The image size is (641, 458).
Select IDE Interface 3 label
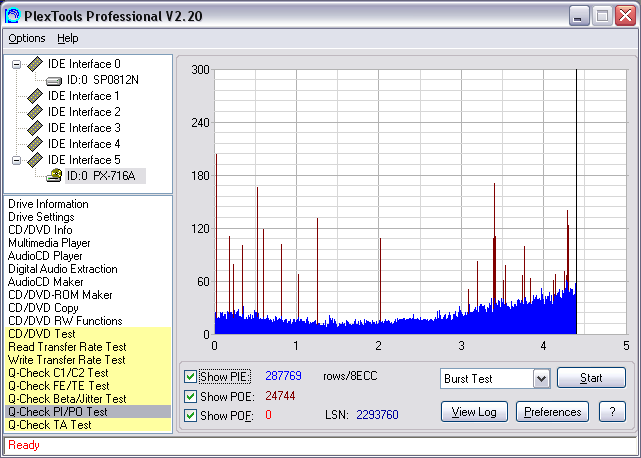click(x=84, y=128)
